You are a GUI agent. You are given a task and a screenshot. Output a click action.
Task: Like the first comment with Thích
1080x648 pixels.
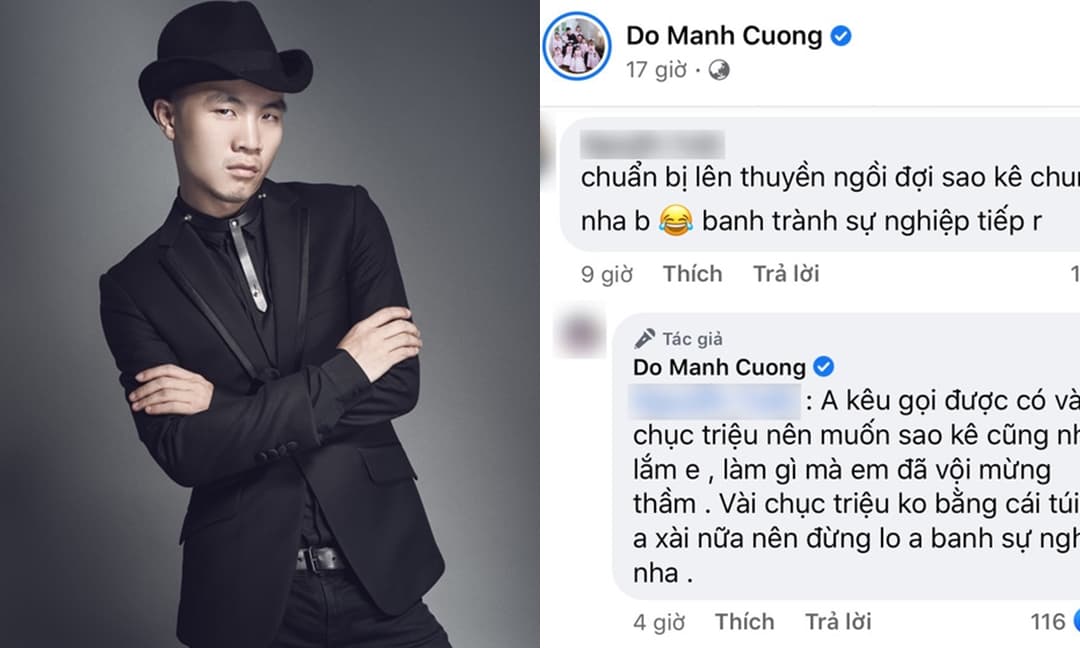point(692,274)
